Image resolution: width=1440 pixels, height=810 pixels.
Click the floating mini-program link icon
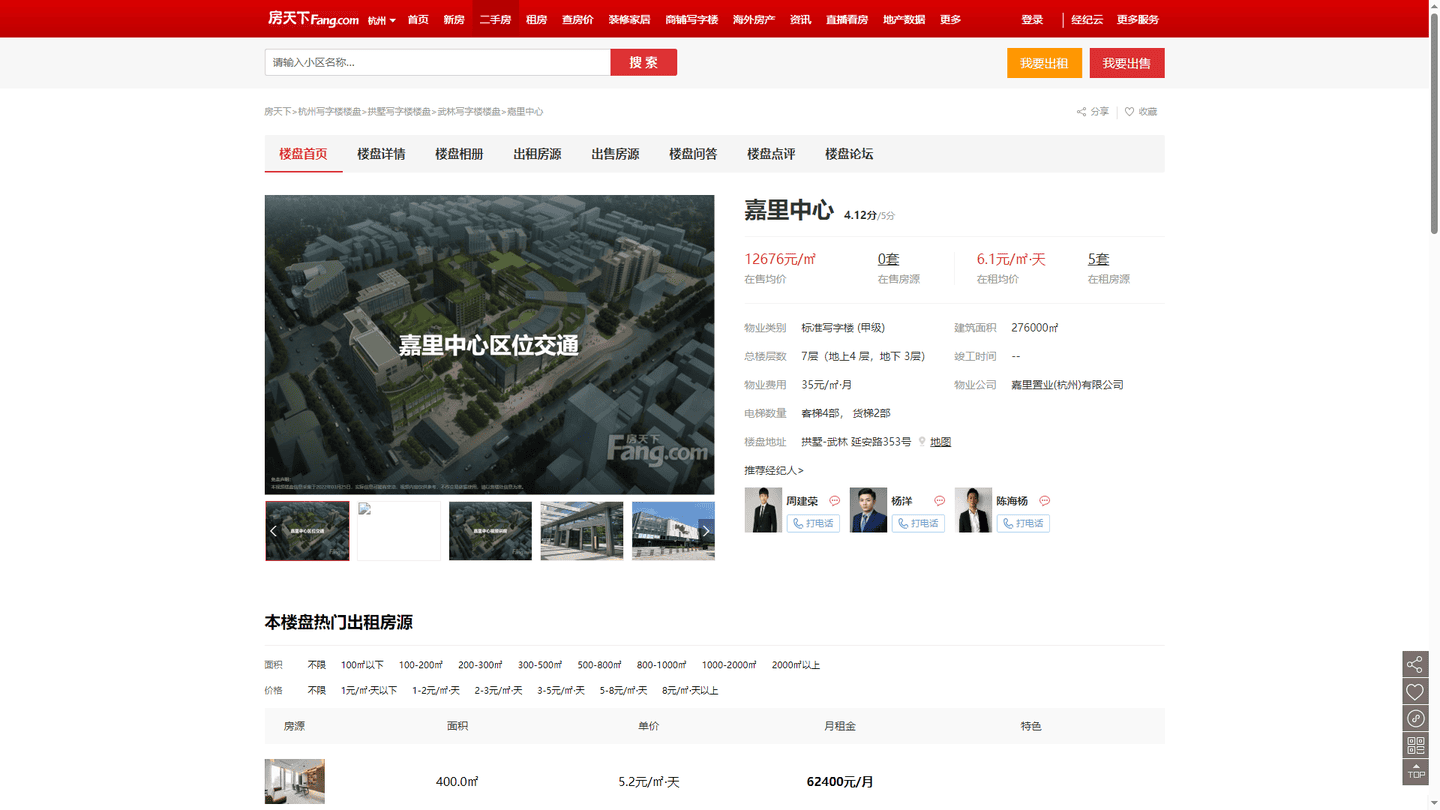[x=1415, y=718]
